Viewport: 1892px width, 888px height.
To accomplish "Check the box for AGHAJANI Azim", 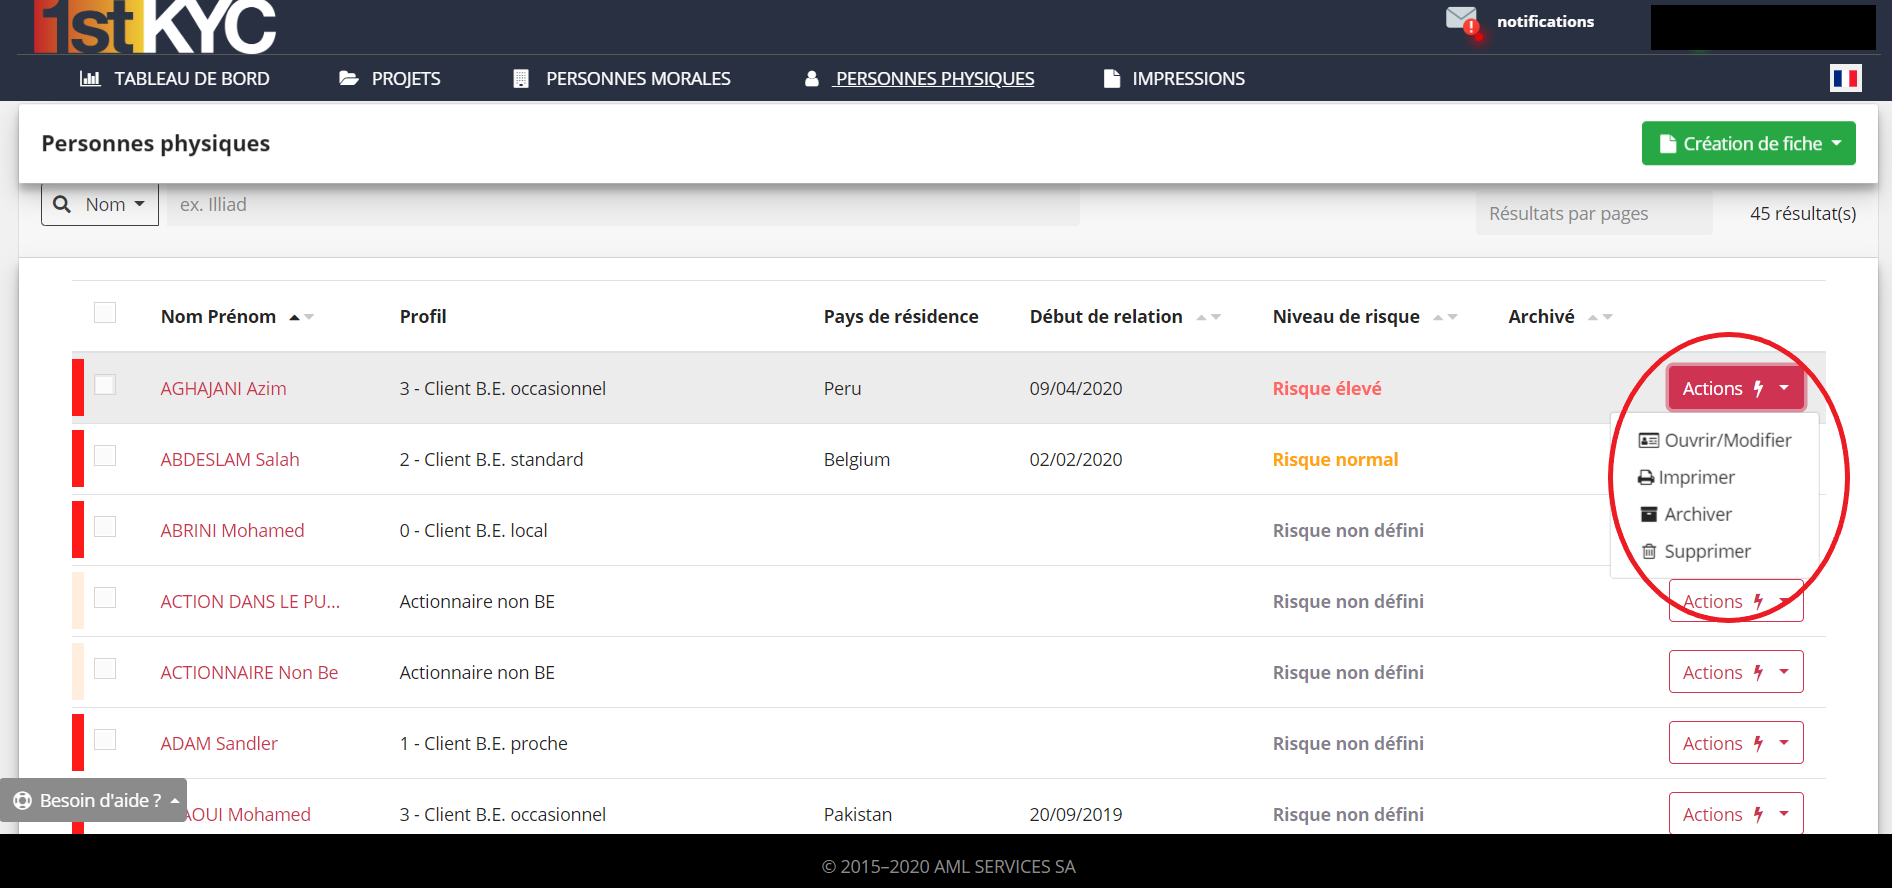I will 105,385.
